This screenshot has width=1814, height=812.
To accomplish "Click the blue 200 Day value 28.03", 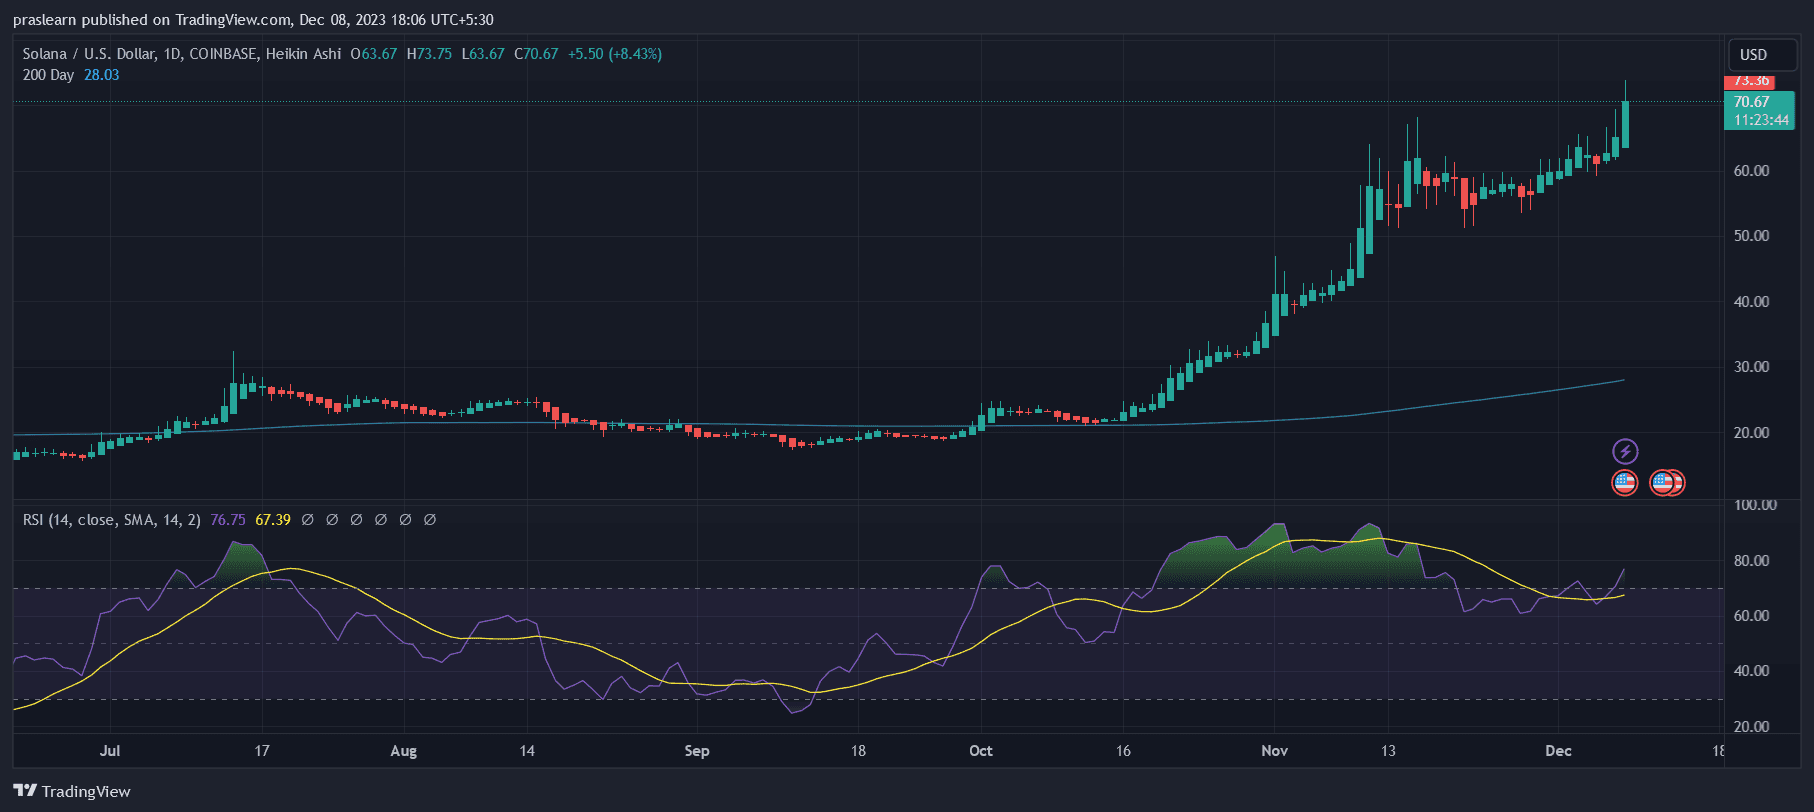I will click(x=101, y=75).
